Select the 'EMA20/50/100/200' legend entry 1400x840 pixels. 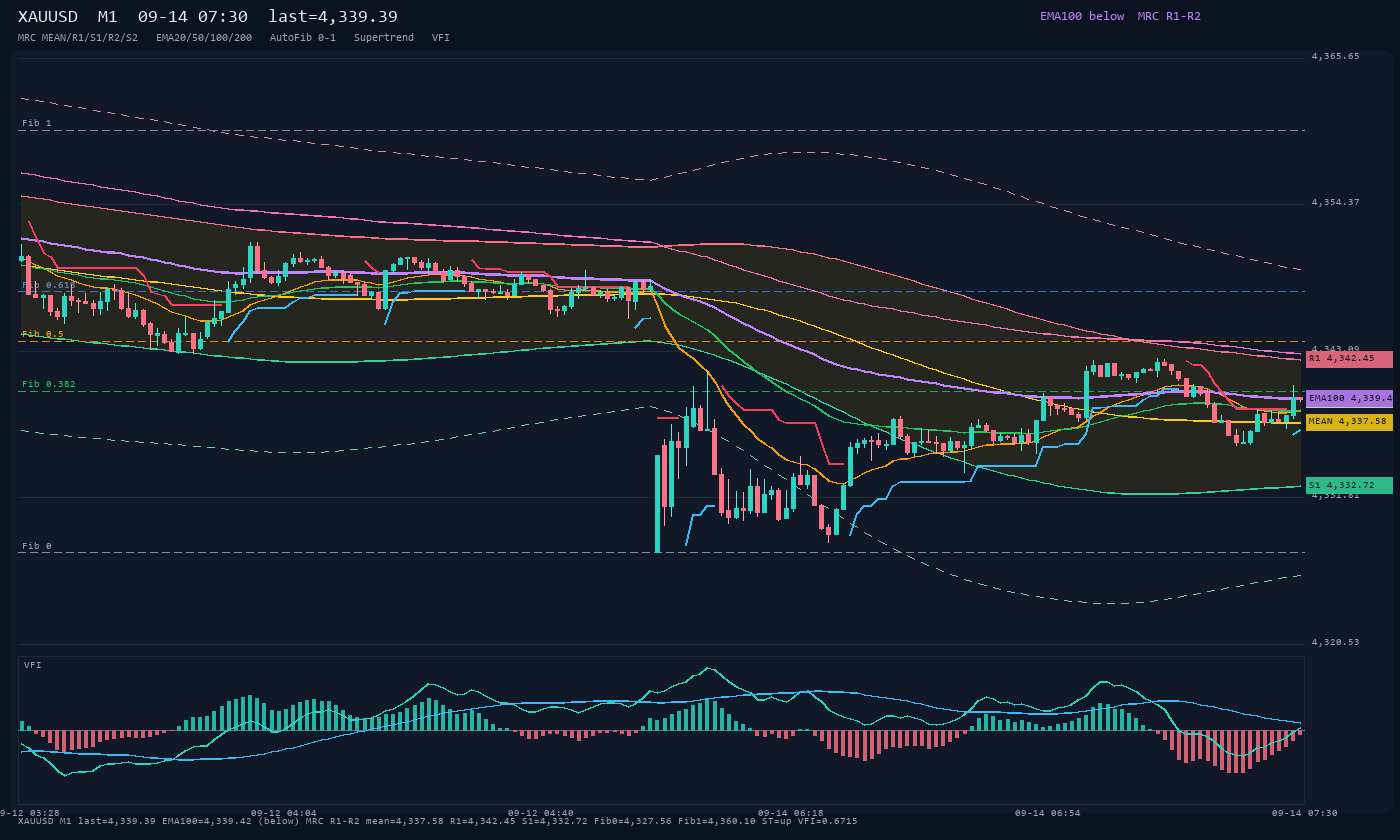204,37
